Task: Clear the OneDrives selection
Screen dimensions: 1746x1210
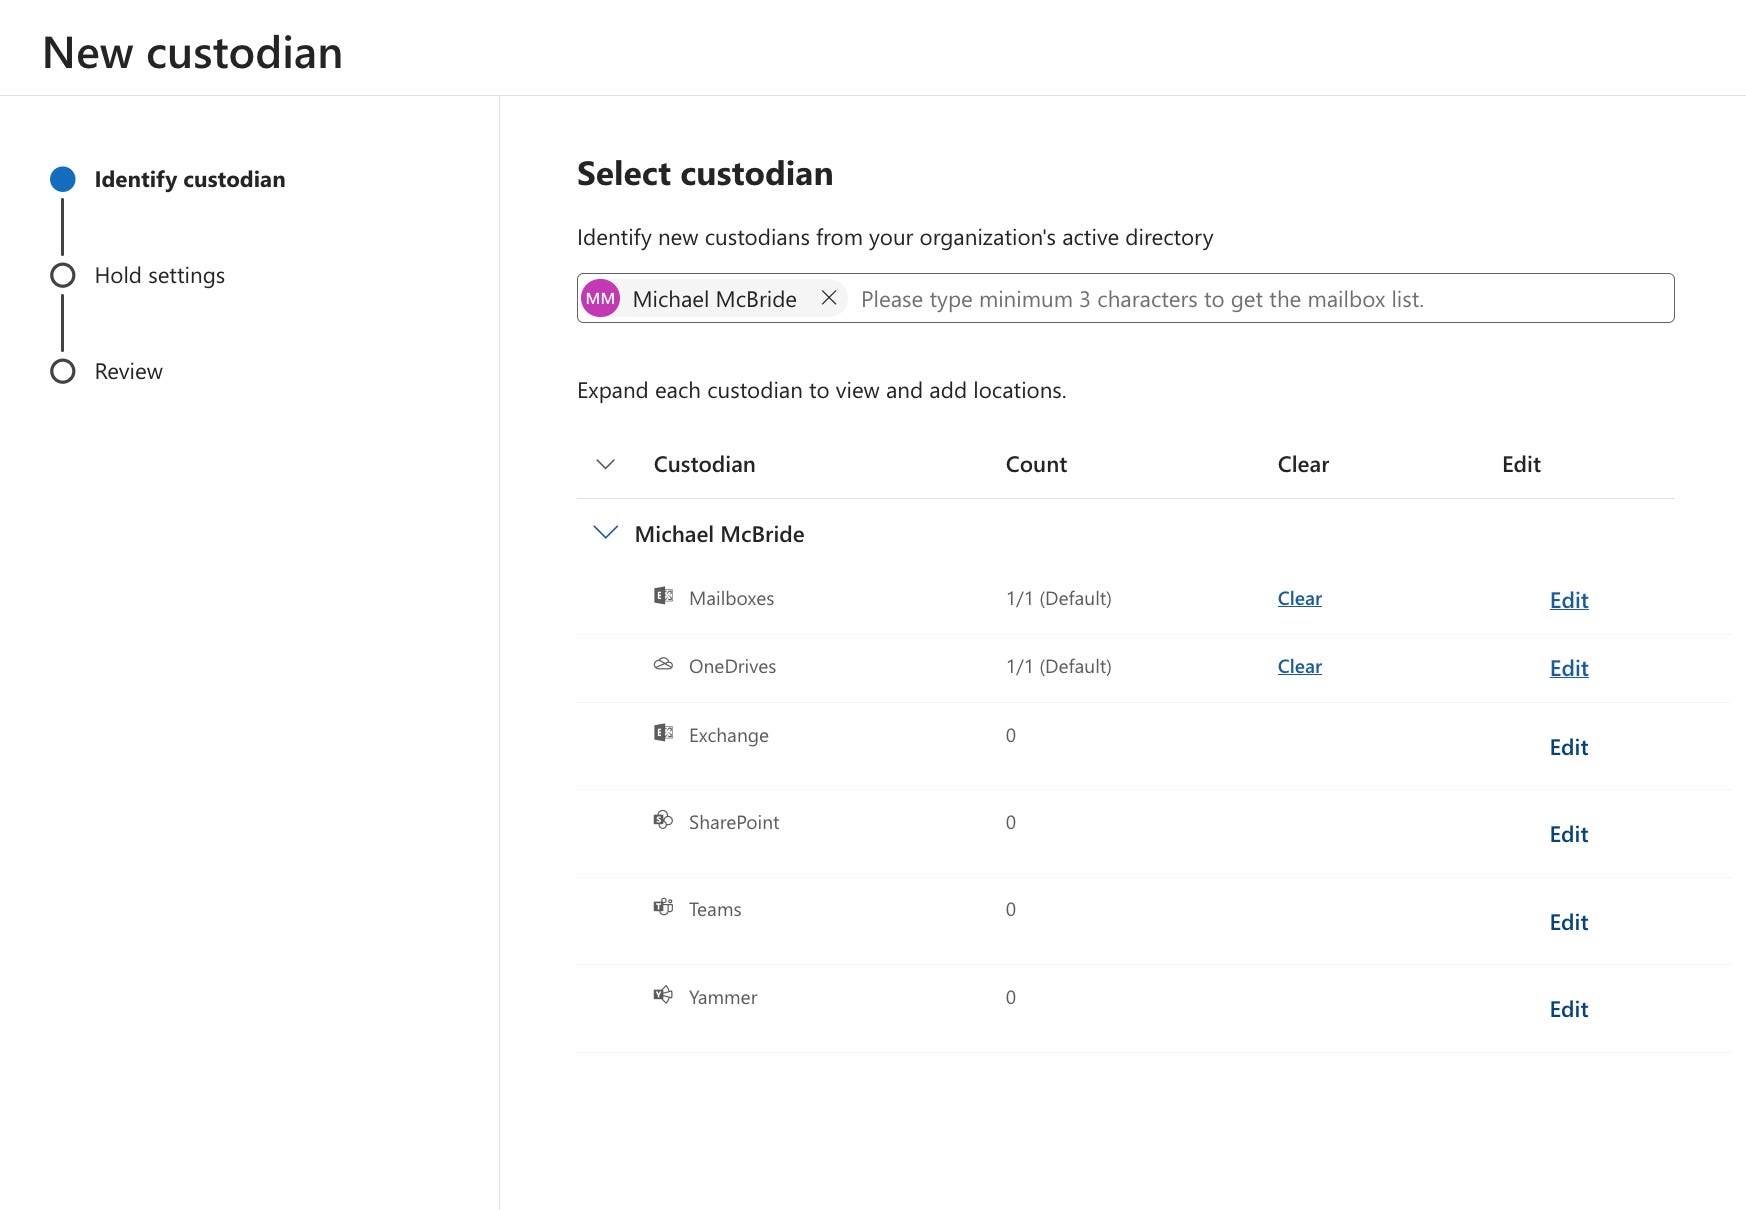Action: [x=1299, y=666]
